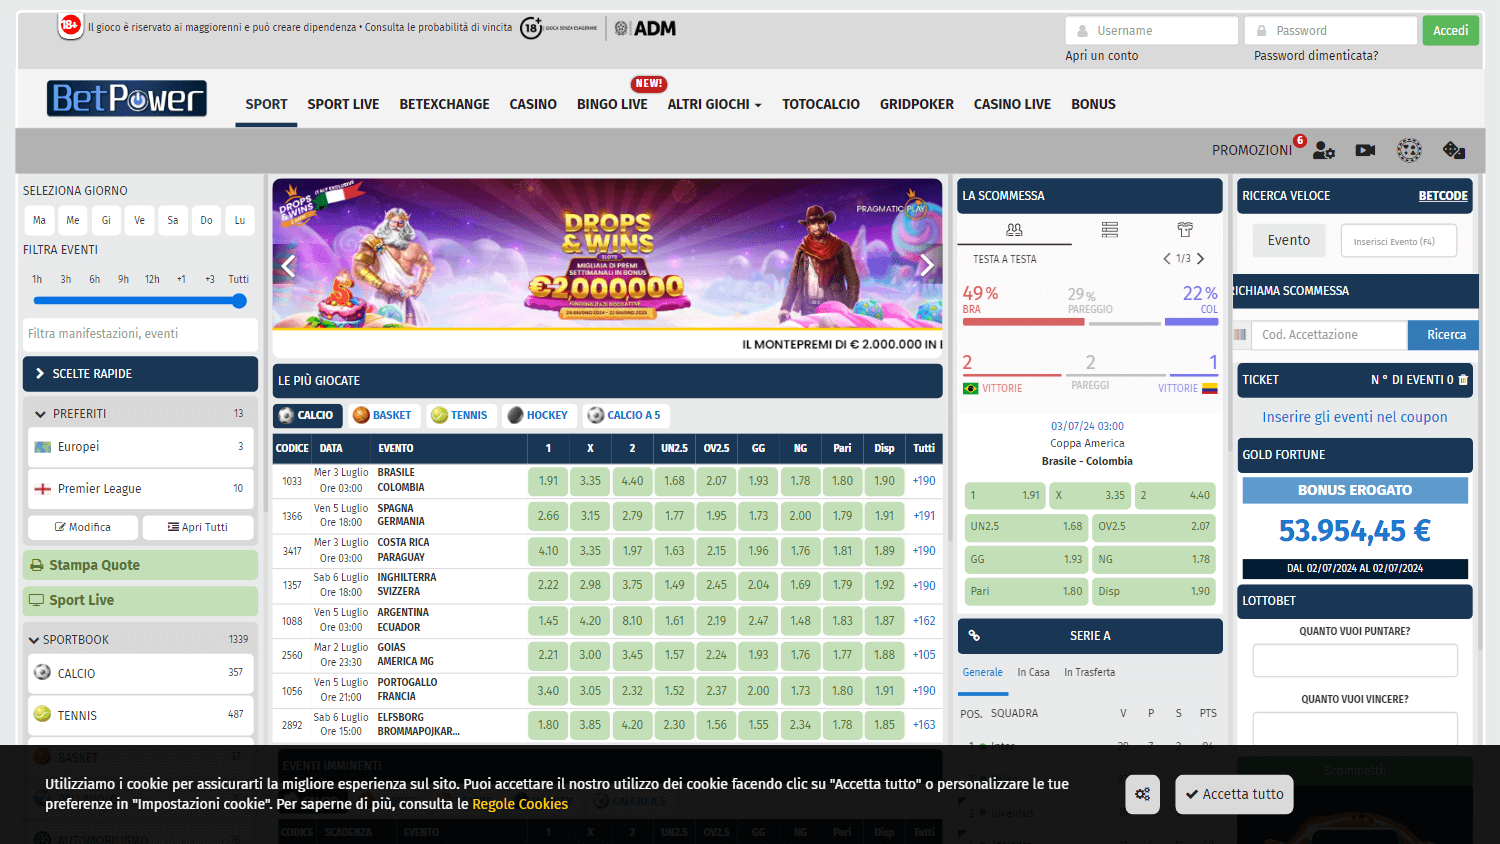
Task: Select the TENNIS sport filter
Action: coord(459,415)
